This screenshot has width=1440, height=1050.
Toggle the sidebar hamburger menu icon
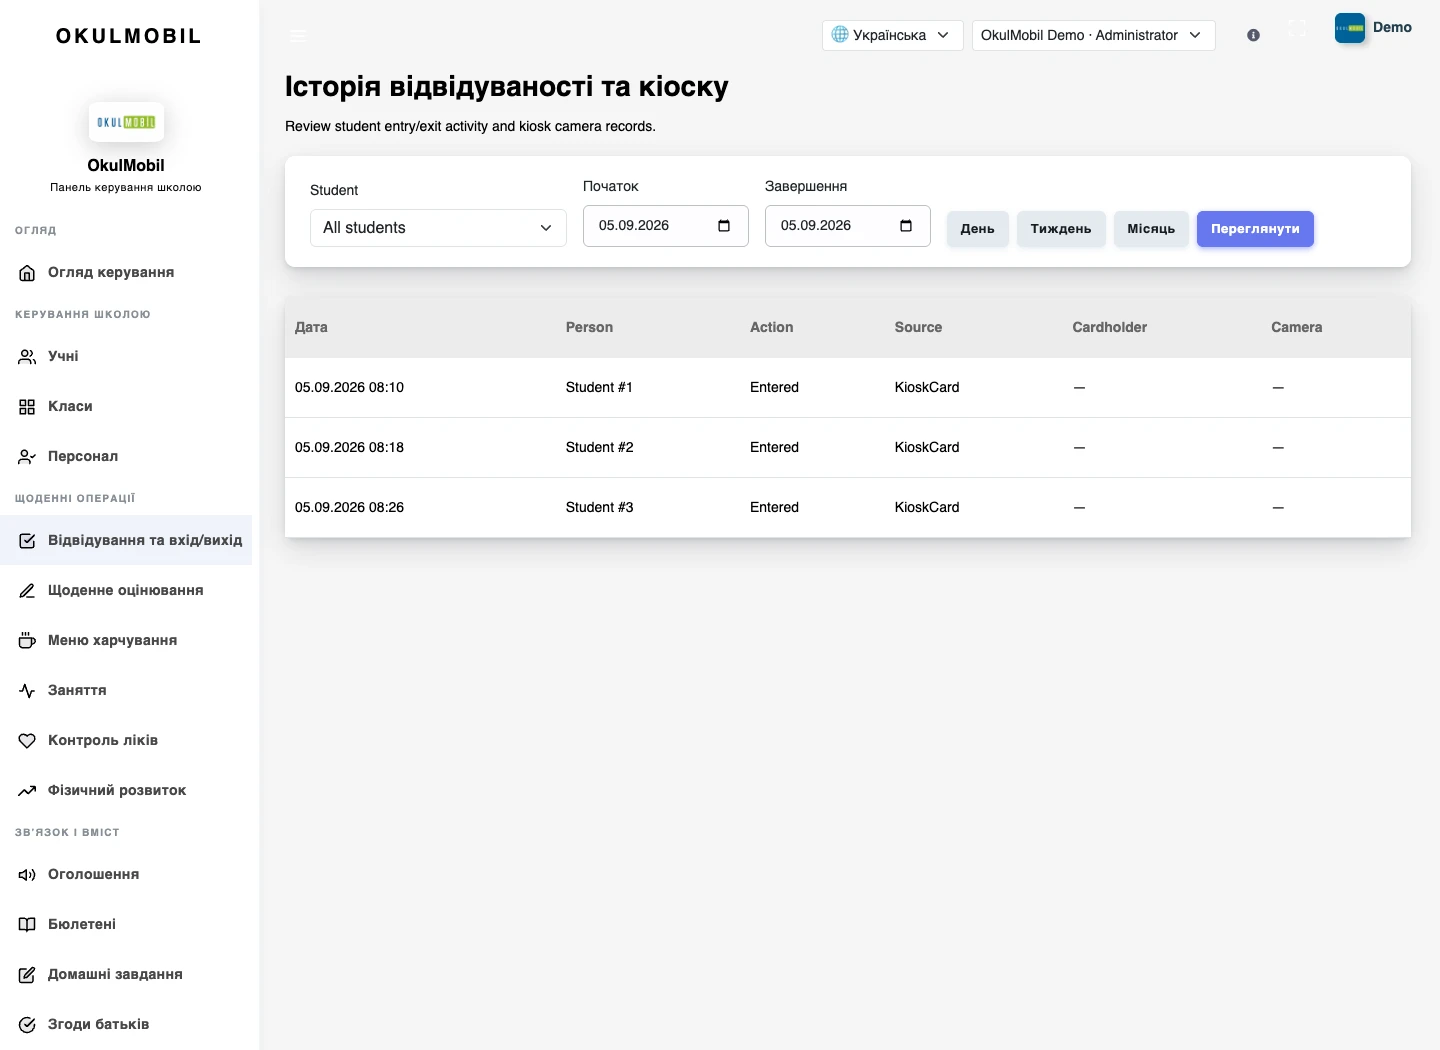[298, 35]
